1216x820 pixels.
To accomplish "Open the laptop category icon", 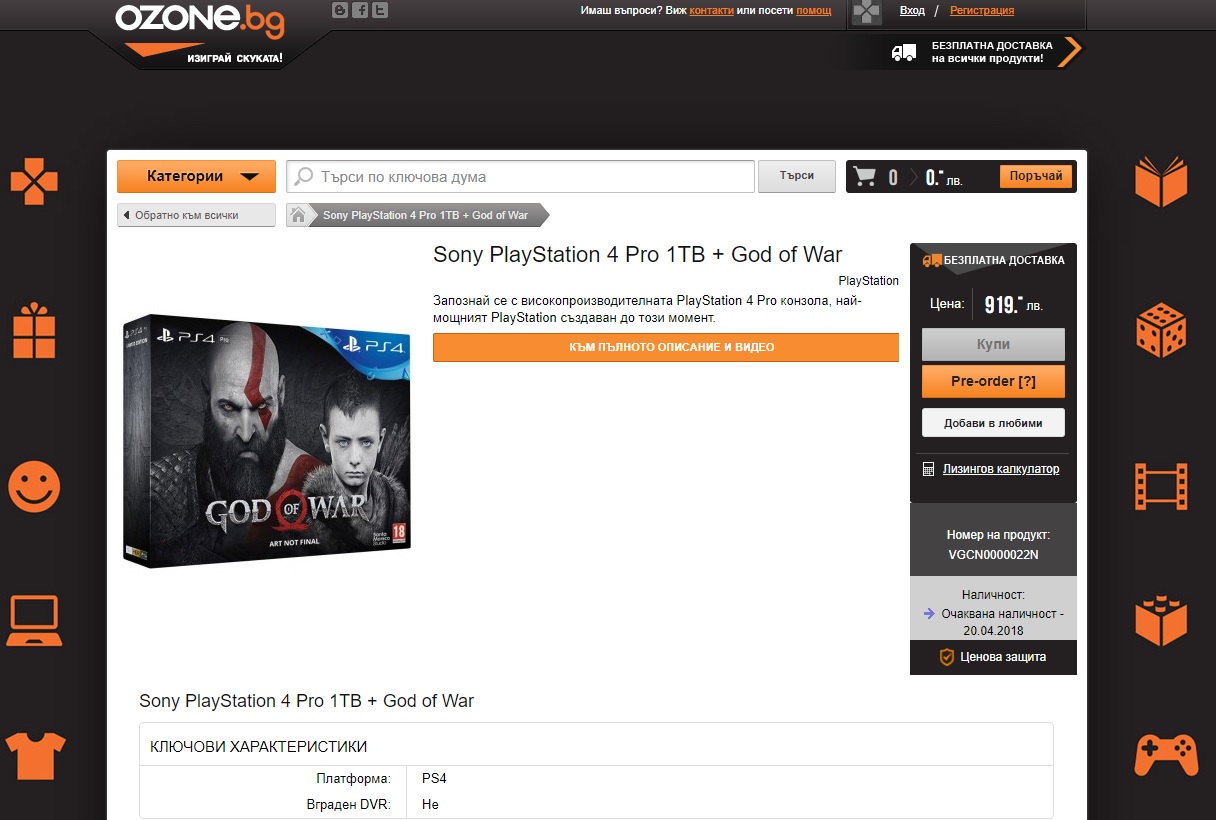I will click(x=34, y=621).
